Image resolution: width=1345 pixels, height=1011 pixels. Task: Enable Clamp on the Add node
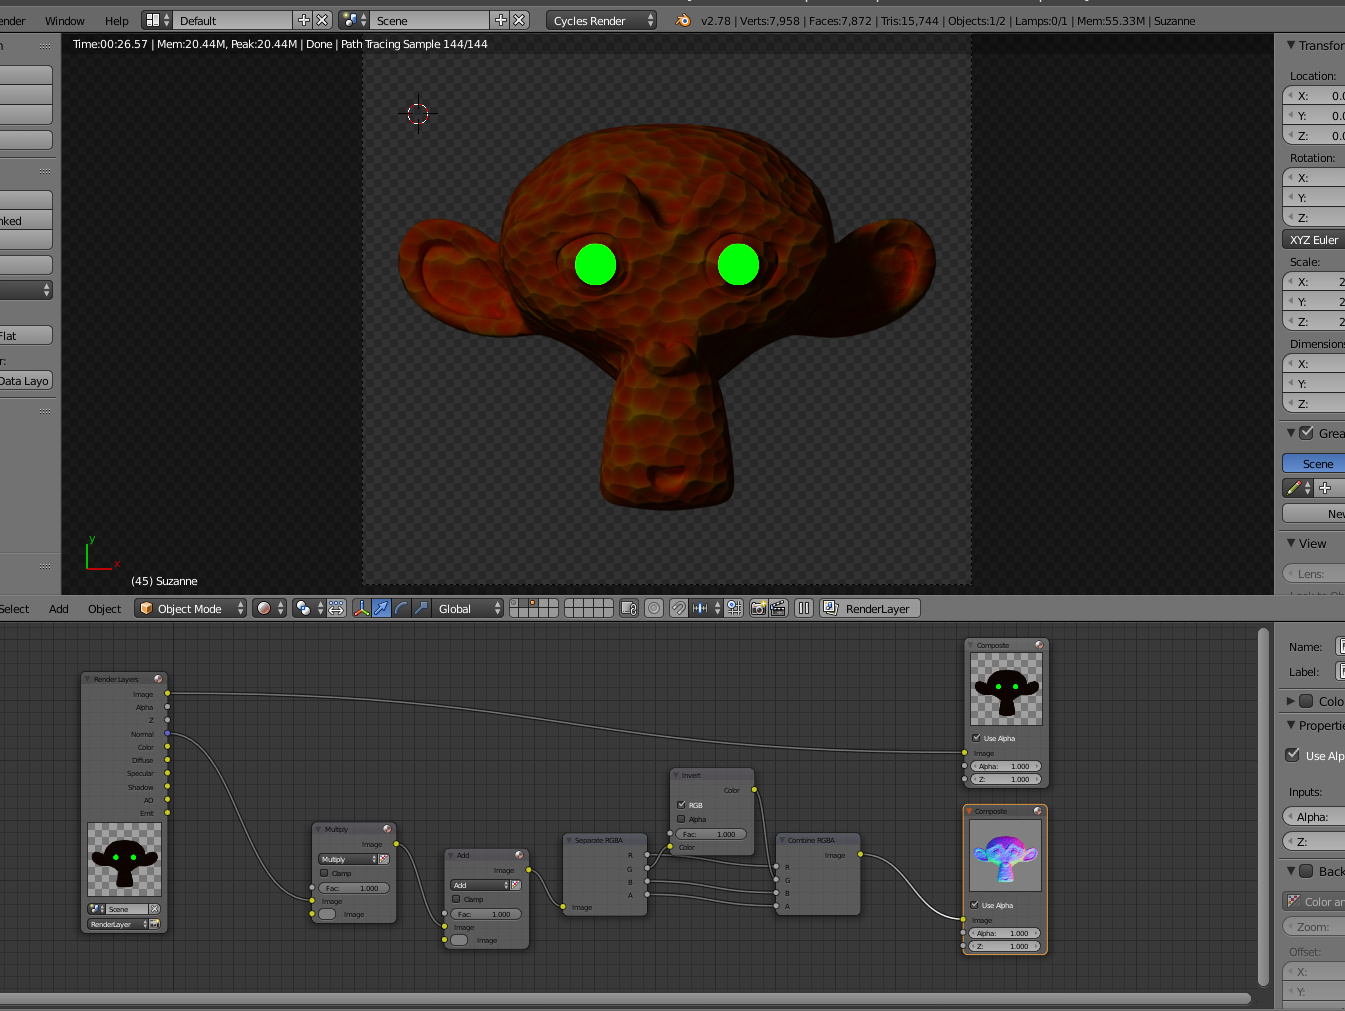456,899
